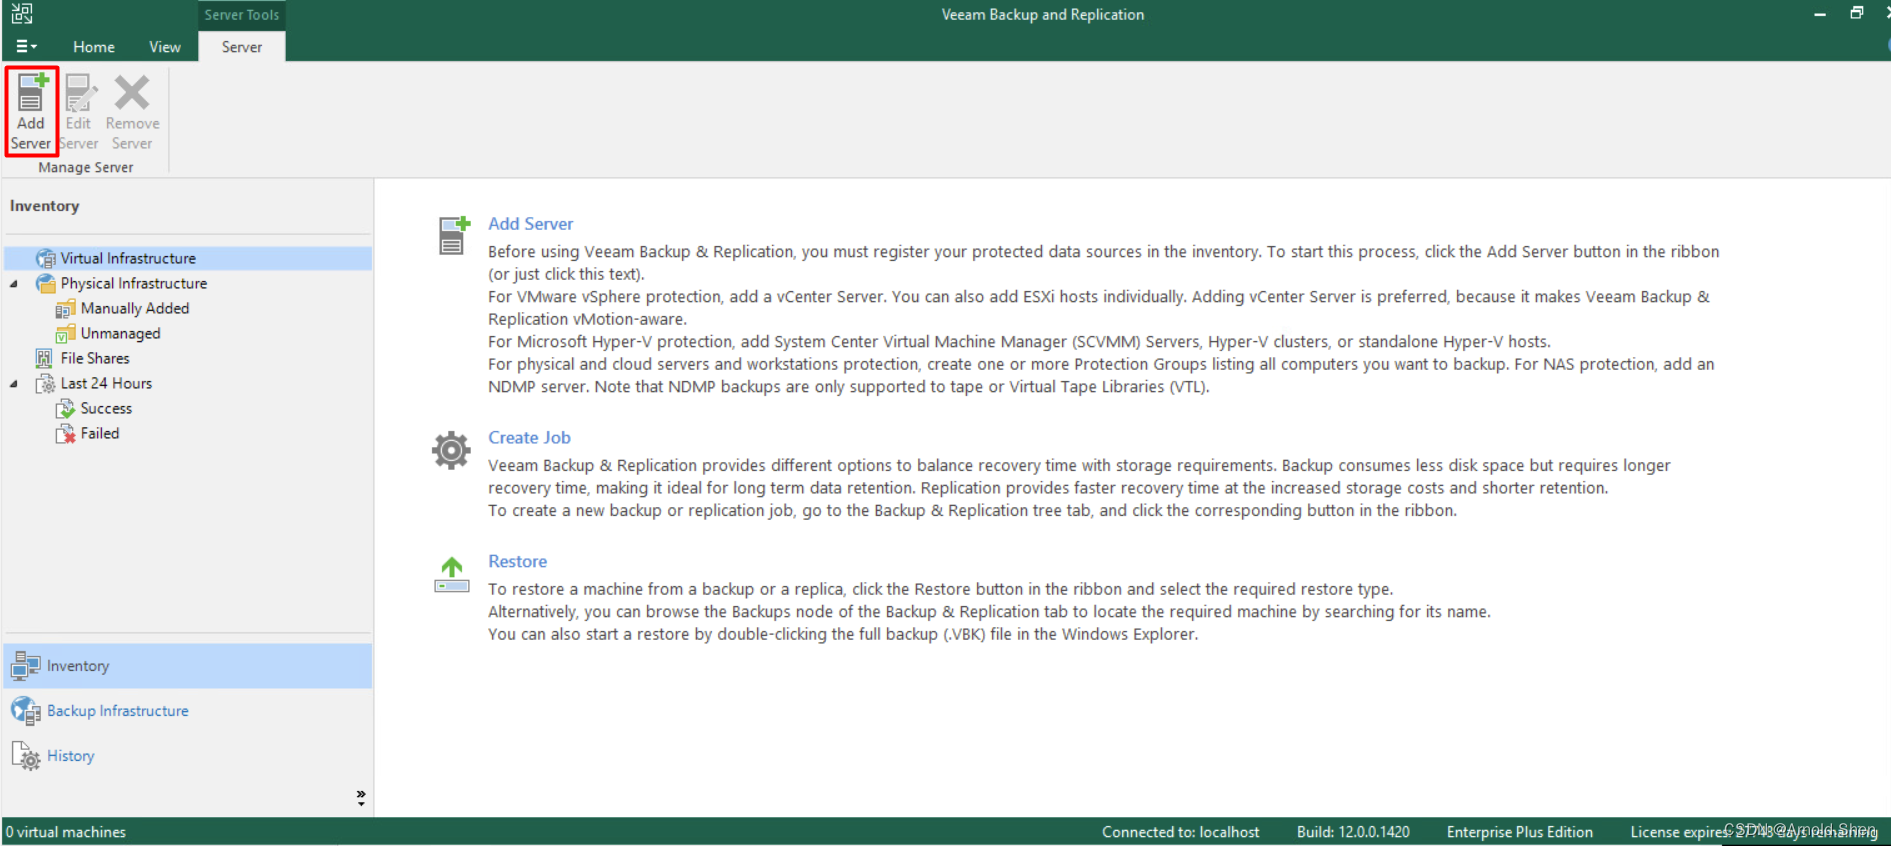Expand navigation pane options chevron
Viewport: 1891px width, 846px height.
[x=361, y=797]
